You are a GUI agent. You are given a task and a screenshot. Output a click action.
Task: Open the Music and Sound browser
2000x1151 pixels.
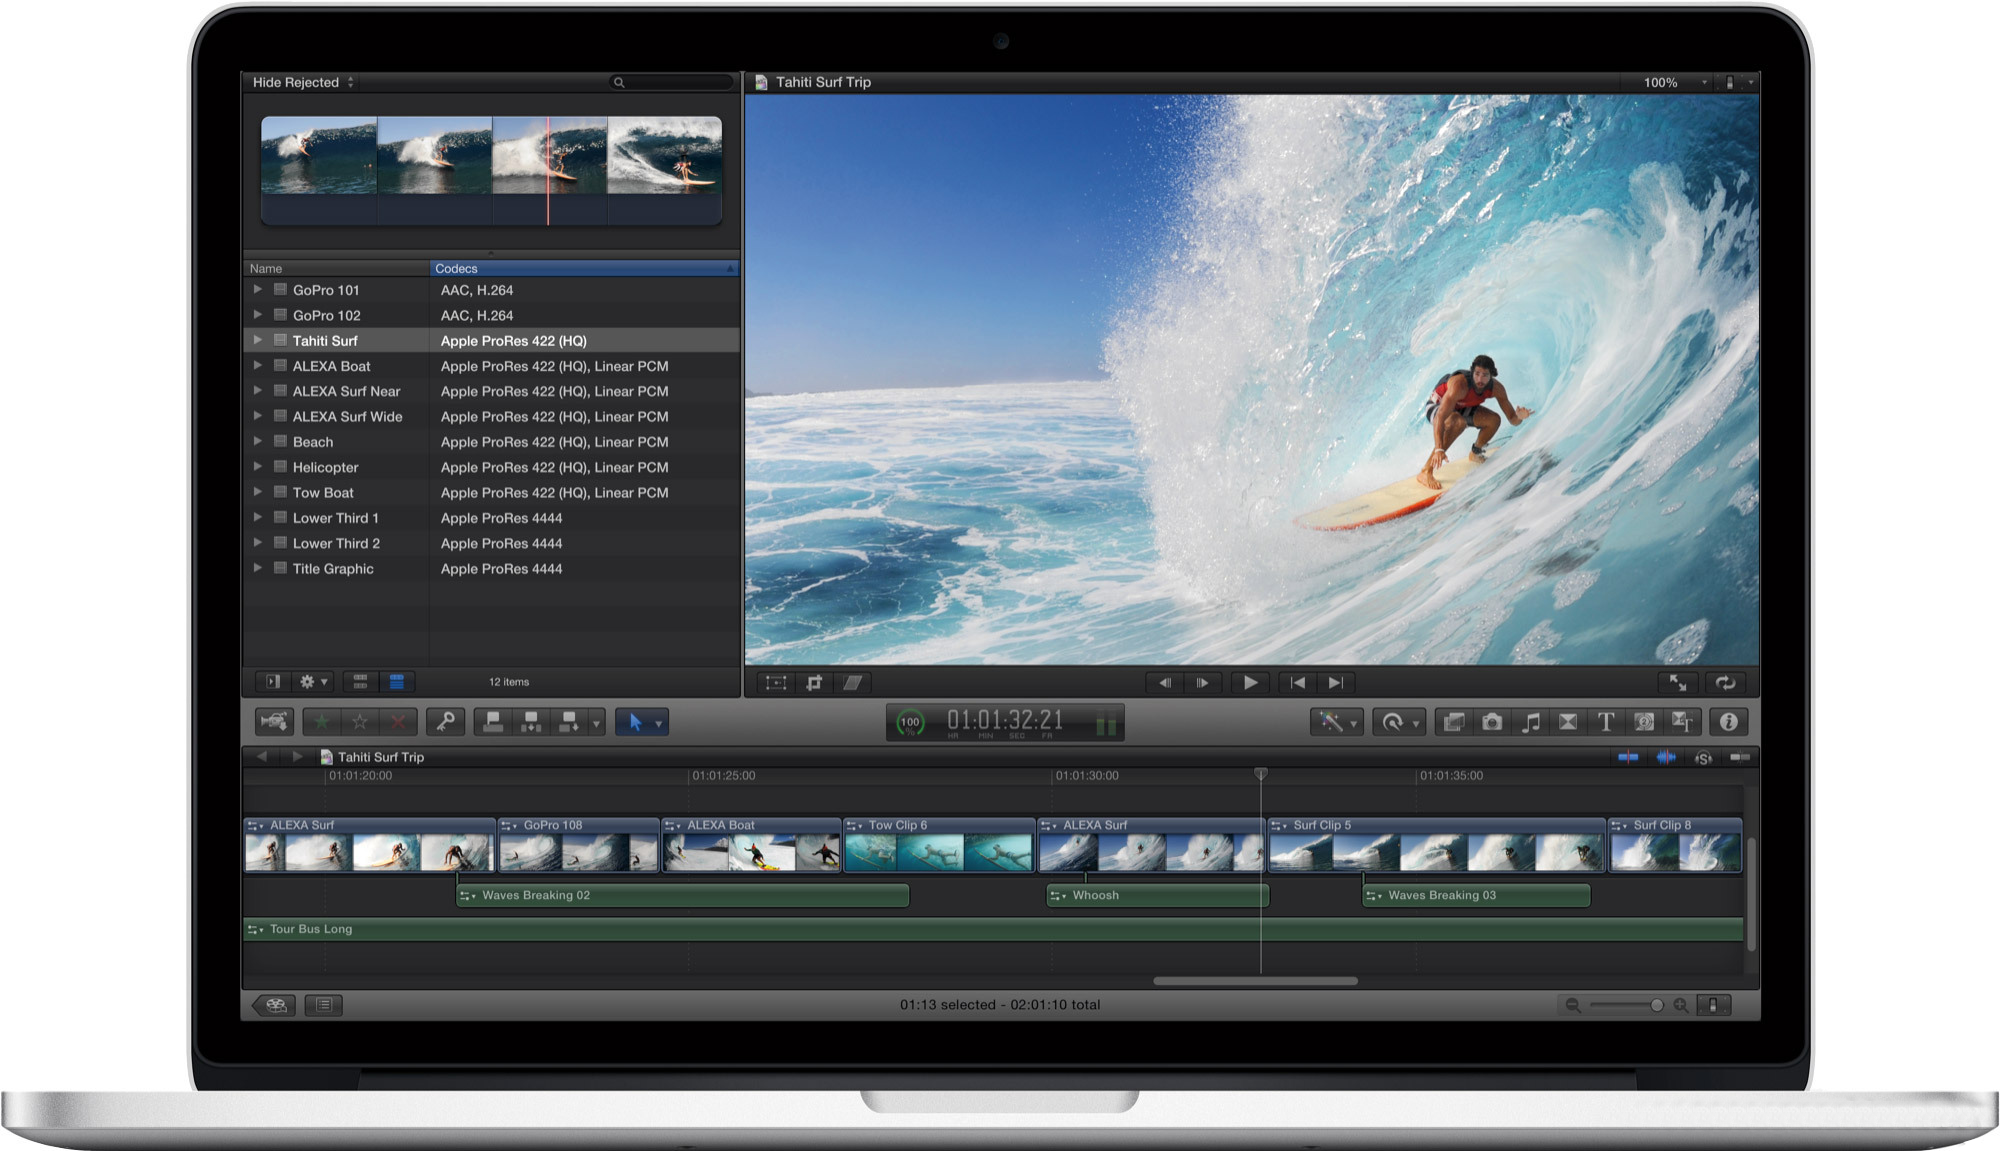1531,722
